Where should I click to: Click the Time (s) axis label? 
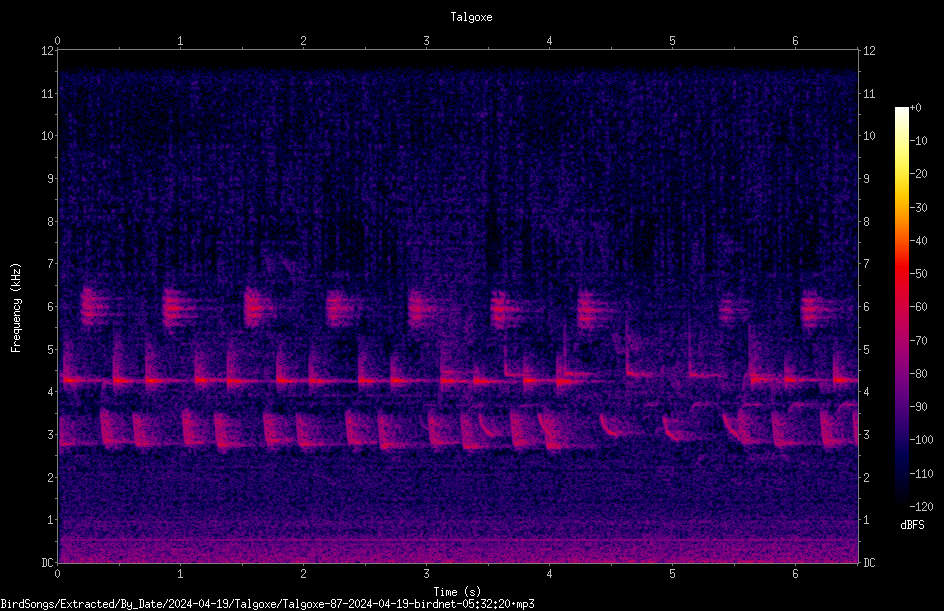click(x=457, y=592)
